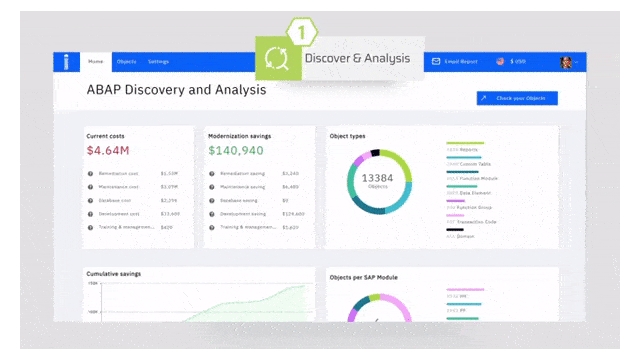Click the help icon beside Remediation saving
Viewport: 640px width, 360px height.
click(x=212, y=173)
